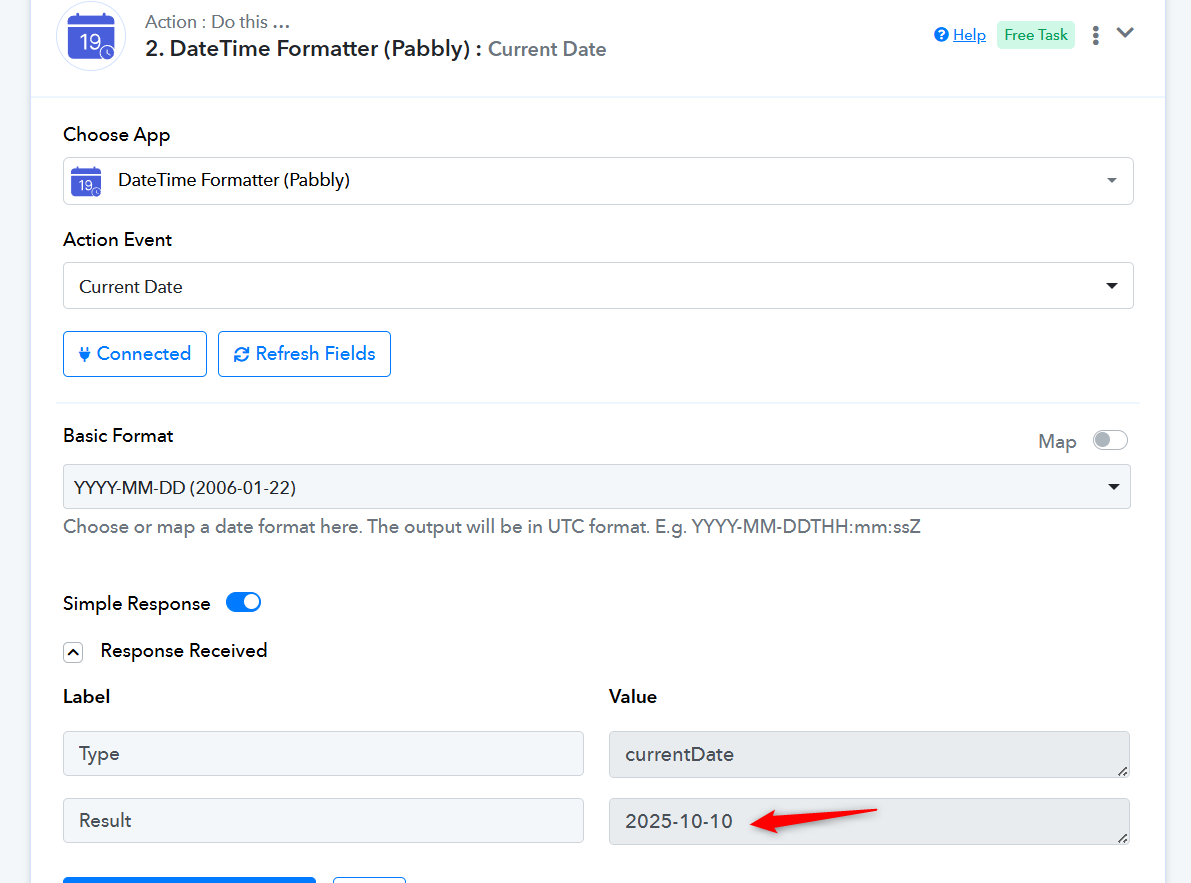Click the resize handle of currentDate textarea

click(x=1123, y=771)
